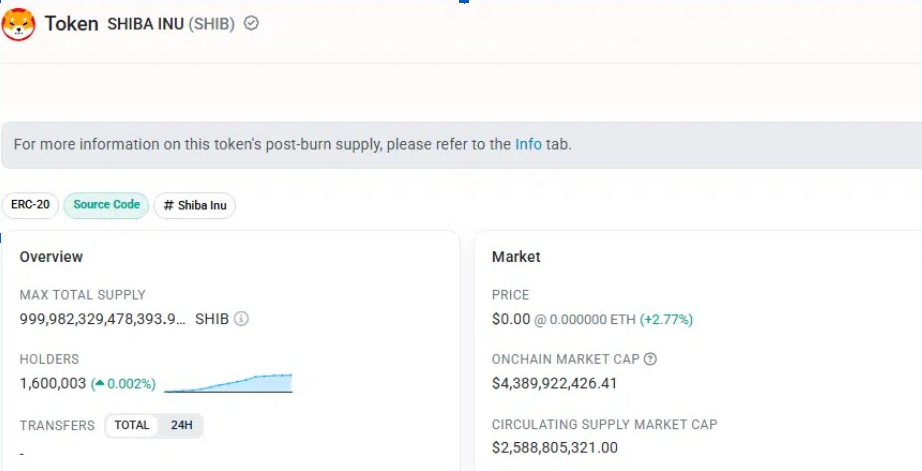Viewport: 922px width, 471px height.
Task: Click the max total supply value 999,982,329,478,393.9…
Action: [103, 319]
